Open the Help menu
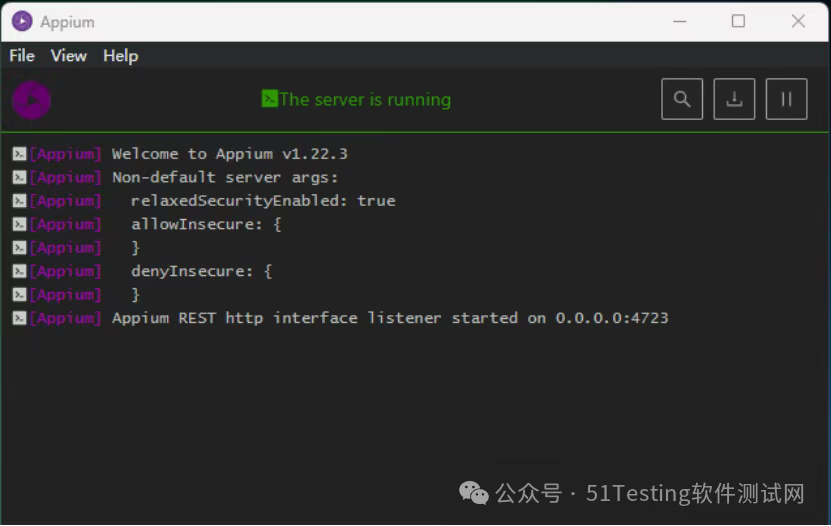831x526 pixels. 120,56
